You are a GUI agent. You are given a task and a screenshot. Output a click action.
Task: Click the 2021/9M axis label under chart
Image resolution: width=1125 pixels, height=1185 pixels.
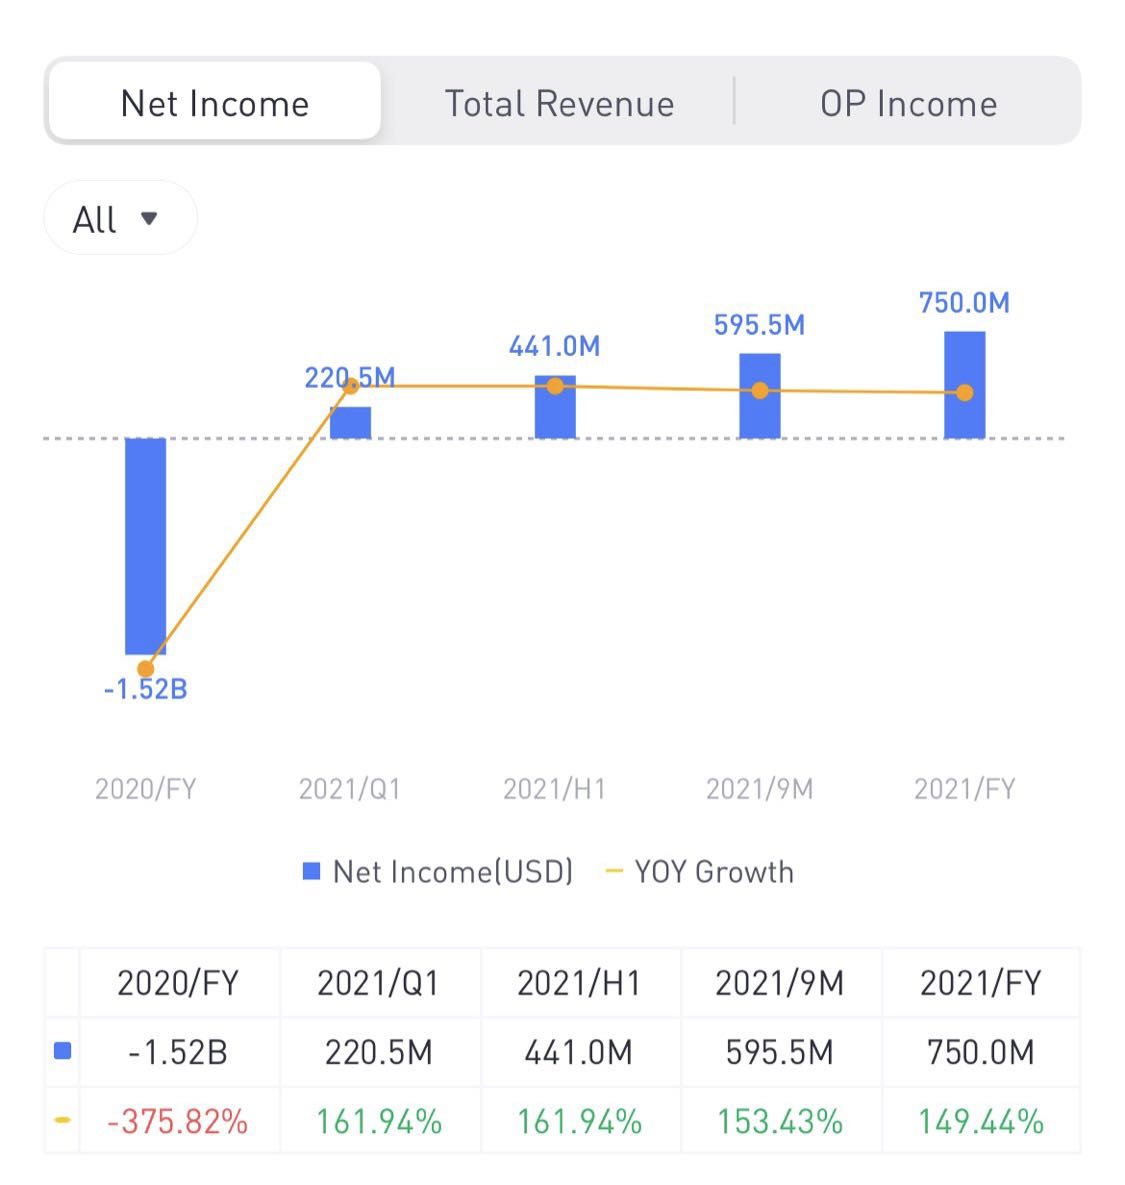[759, 789]
